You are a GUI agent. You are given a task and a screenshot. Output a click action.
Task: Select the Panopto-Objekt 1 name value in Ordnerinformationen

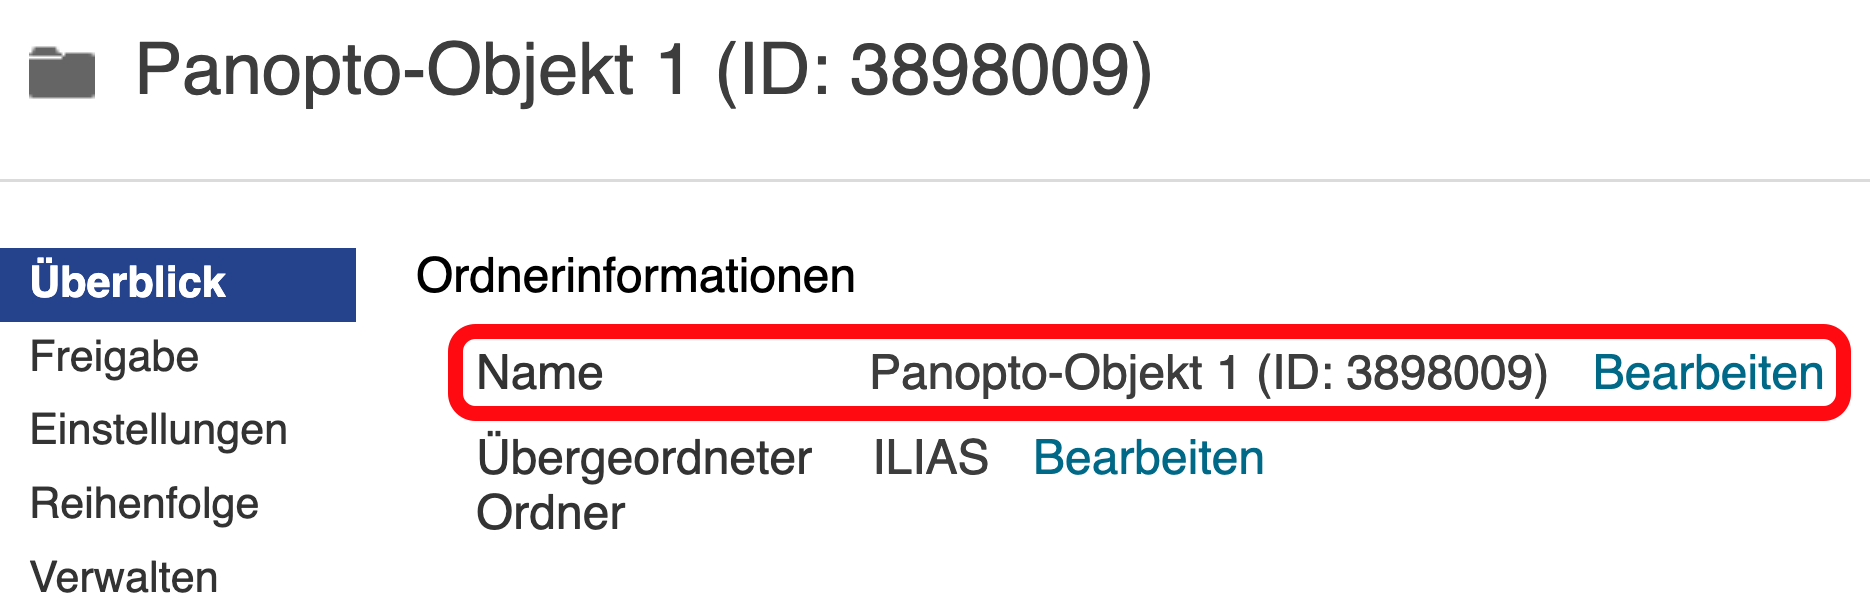pos(1209,373)
